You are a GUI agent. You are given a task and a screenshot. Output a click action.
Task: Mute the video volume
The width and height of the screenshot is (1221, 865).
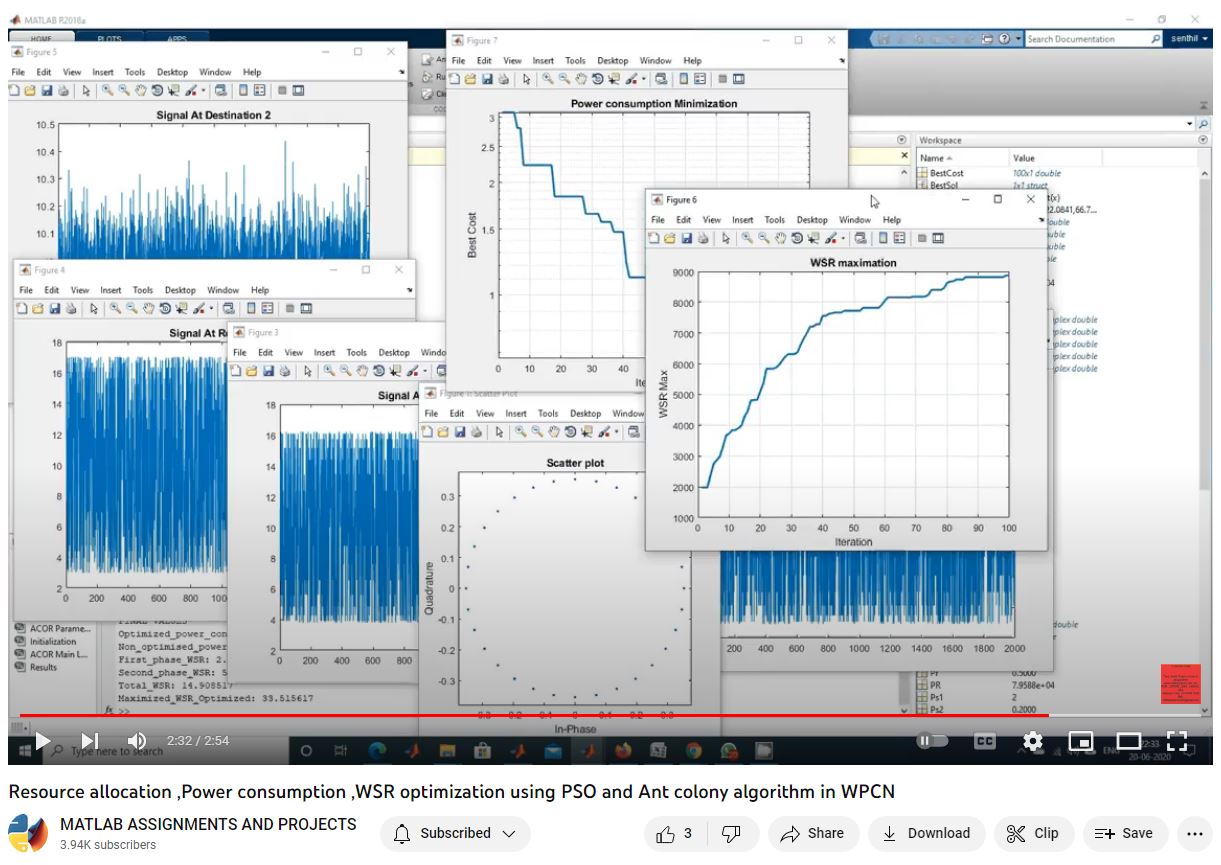tap(137, 741)
